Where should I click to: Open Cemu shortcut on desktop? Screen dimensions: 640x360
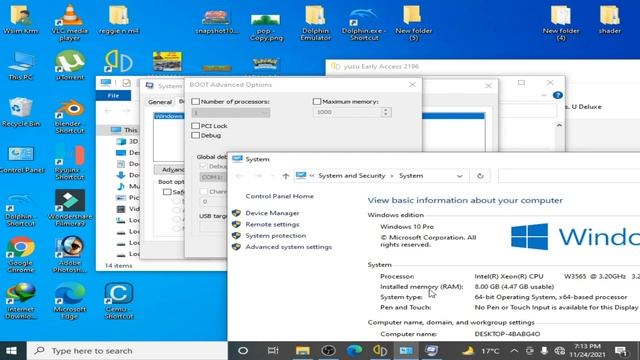coord(119,301)
